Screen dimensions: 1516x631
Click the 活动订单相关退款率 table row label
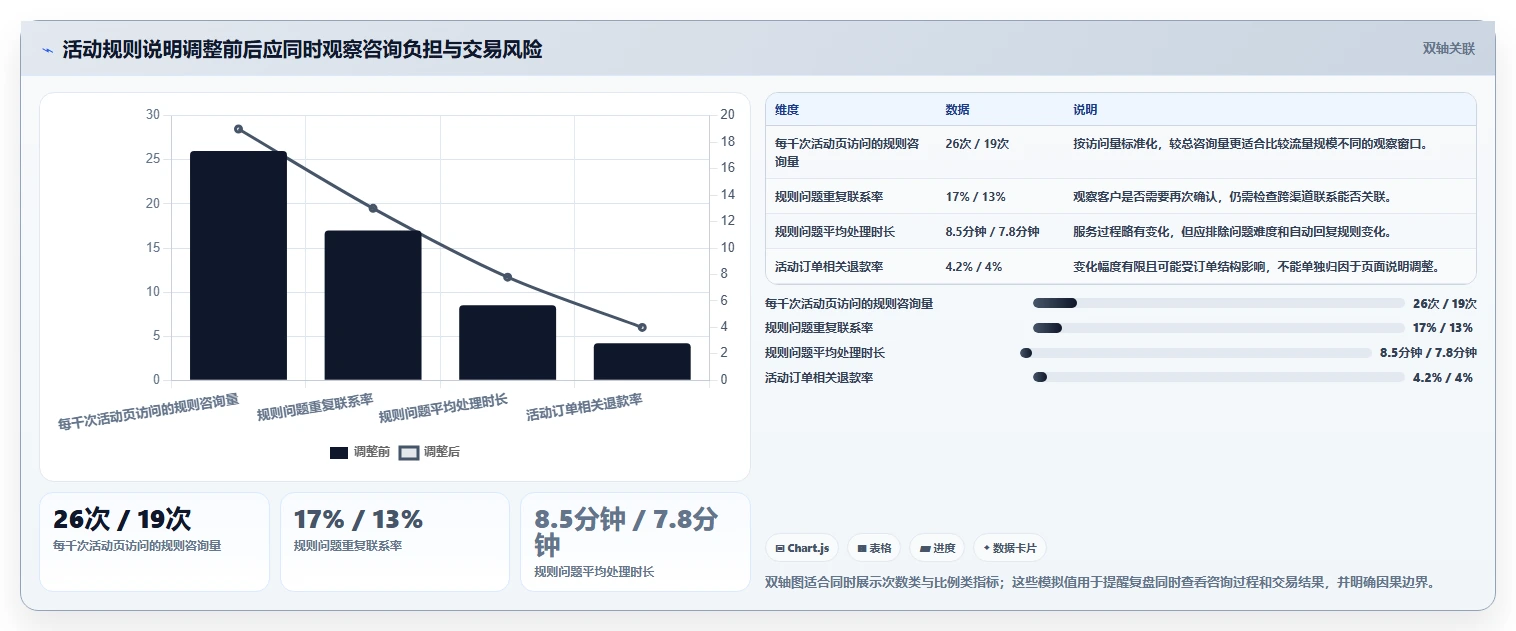(829, 267)
